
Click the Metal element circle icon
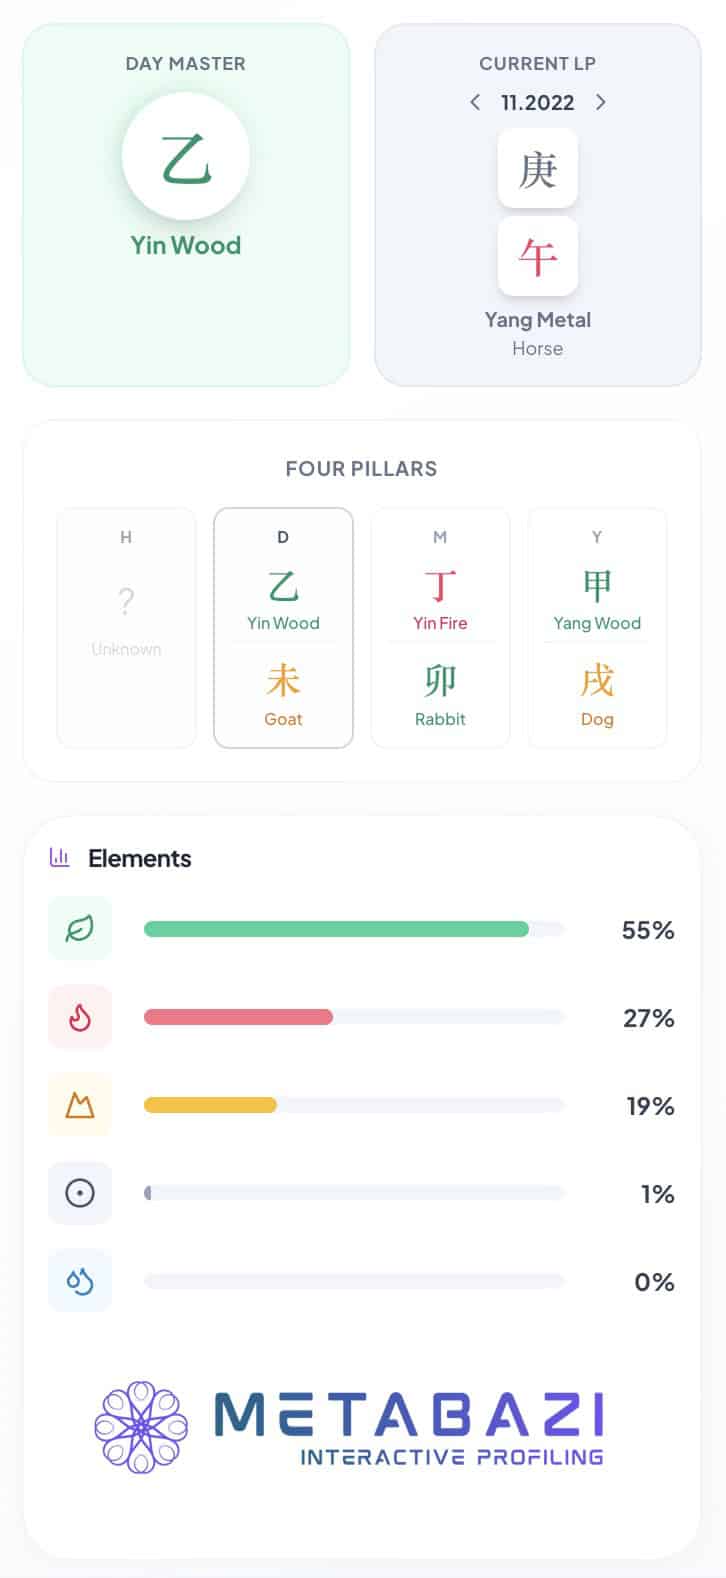[x=80, y=1193]
